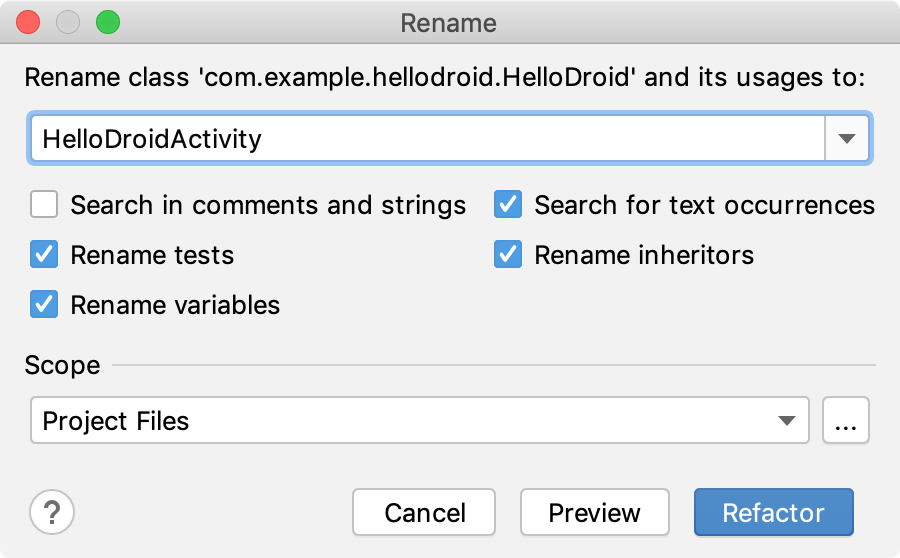
Task: Click the help question mark icon
Action: pos(52,513)
